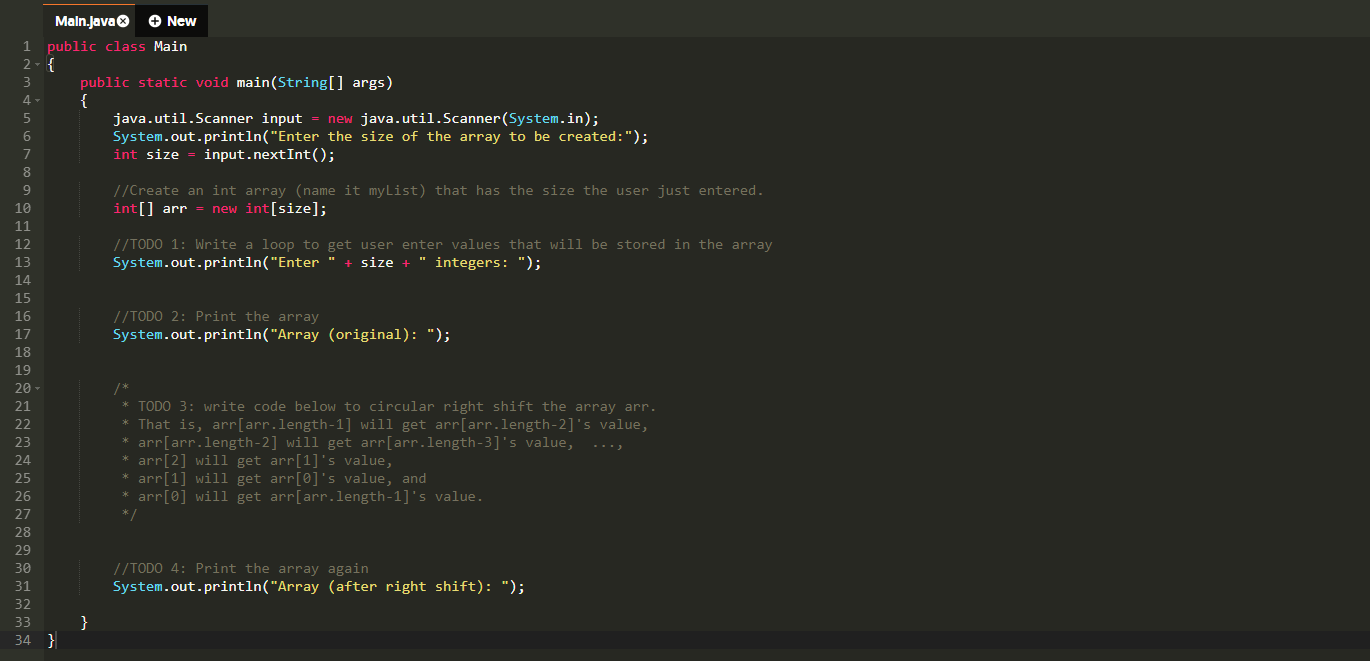Click comment "arr[0] will get arr[arr.length-1]'s value."
The width and height of the screenshot is (1370, 661).
pos(302,496)
